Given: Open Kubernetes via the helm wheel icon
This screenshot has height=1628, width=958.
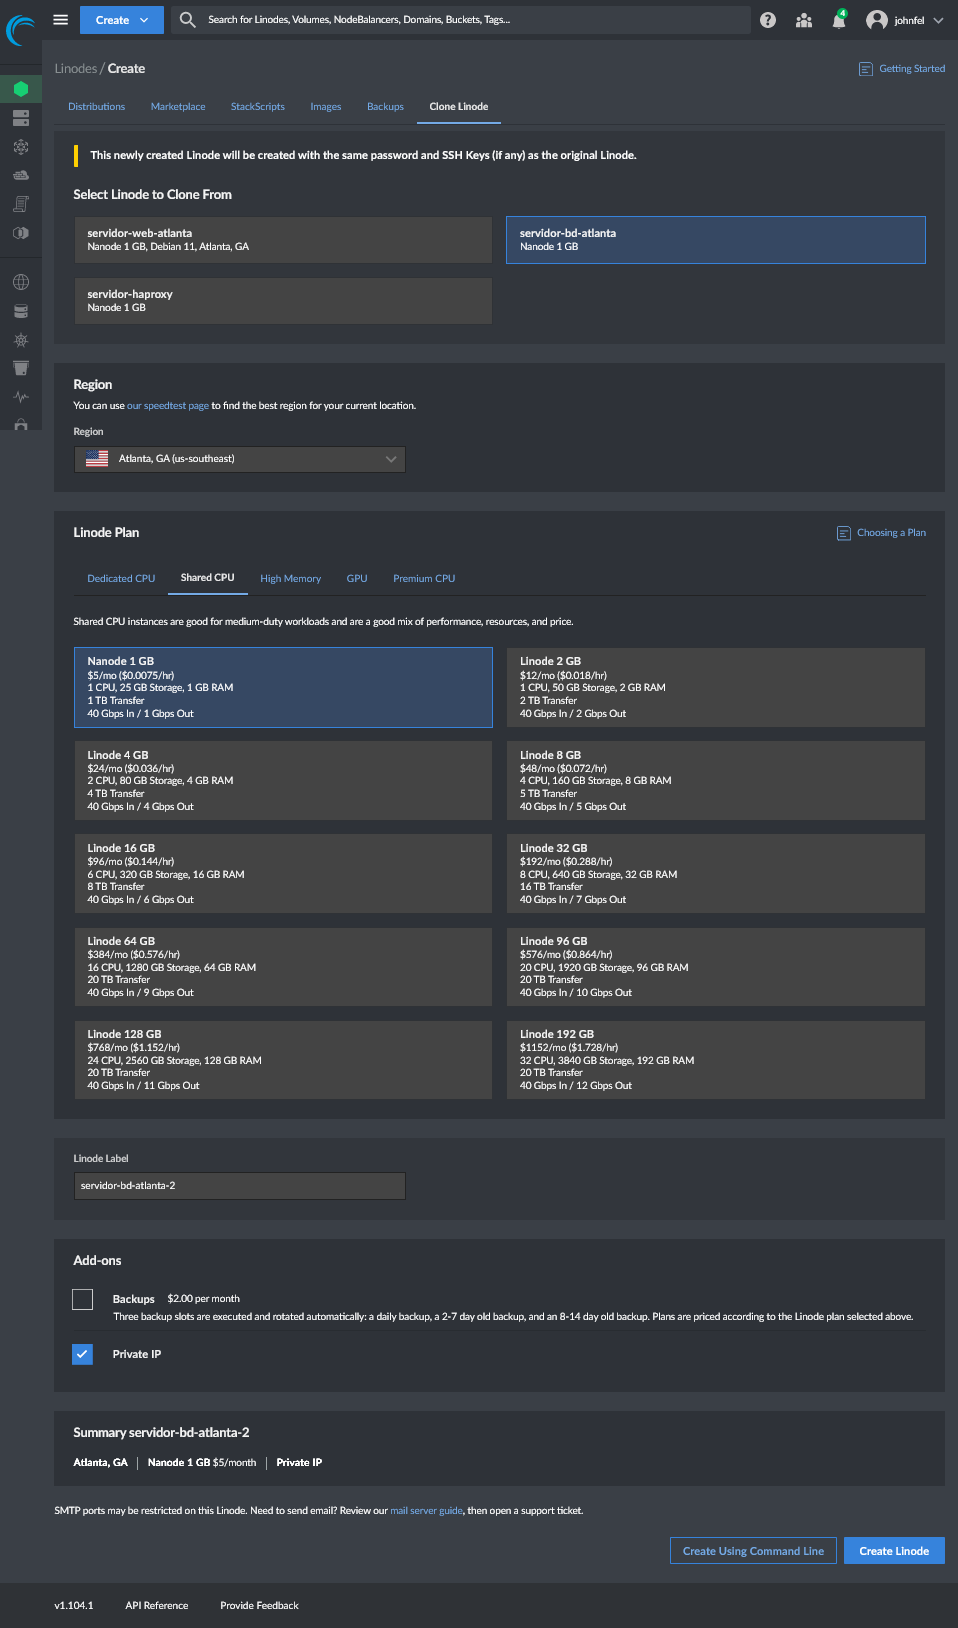Looking at the screenshot, I should 21,340.
